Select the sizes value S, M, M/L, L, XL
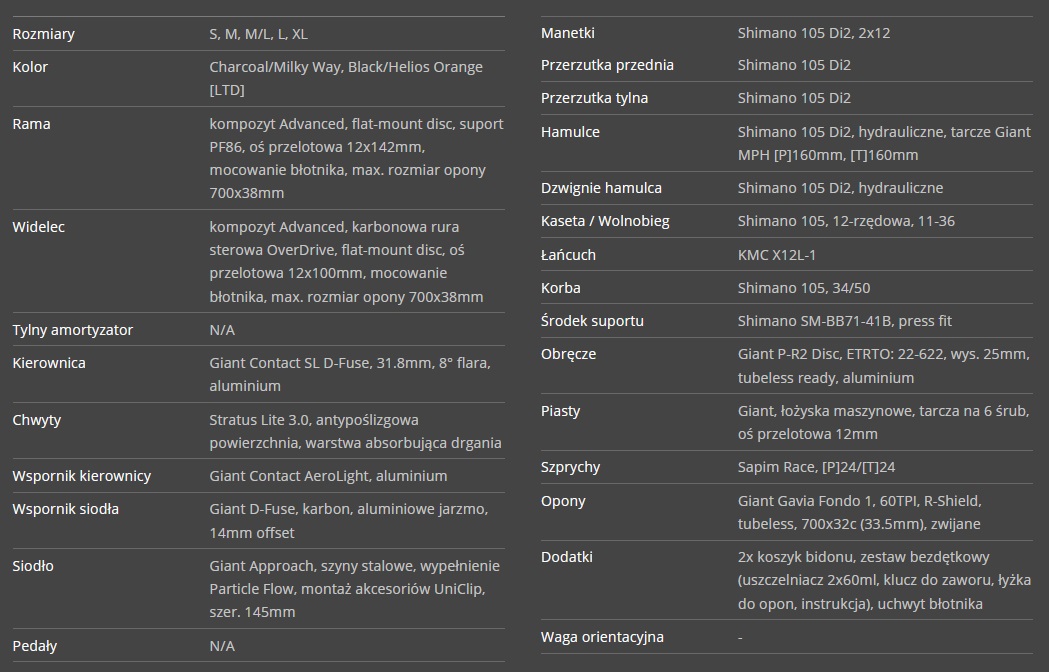1049x672 pixels. point(258,34)
